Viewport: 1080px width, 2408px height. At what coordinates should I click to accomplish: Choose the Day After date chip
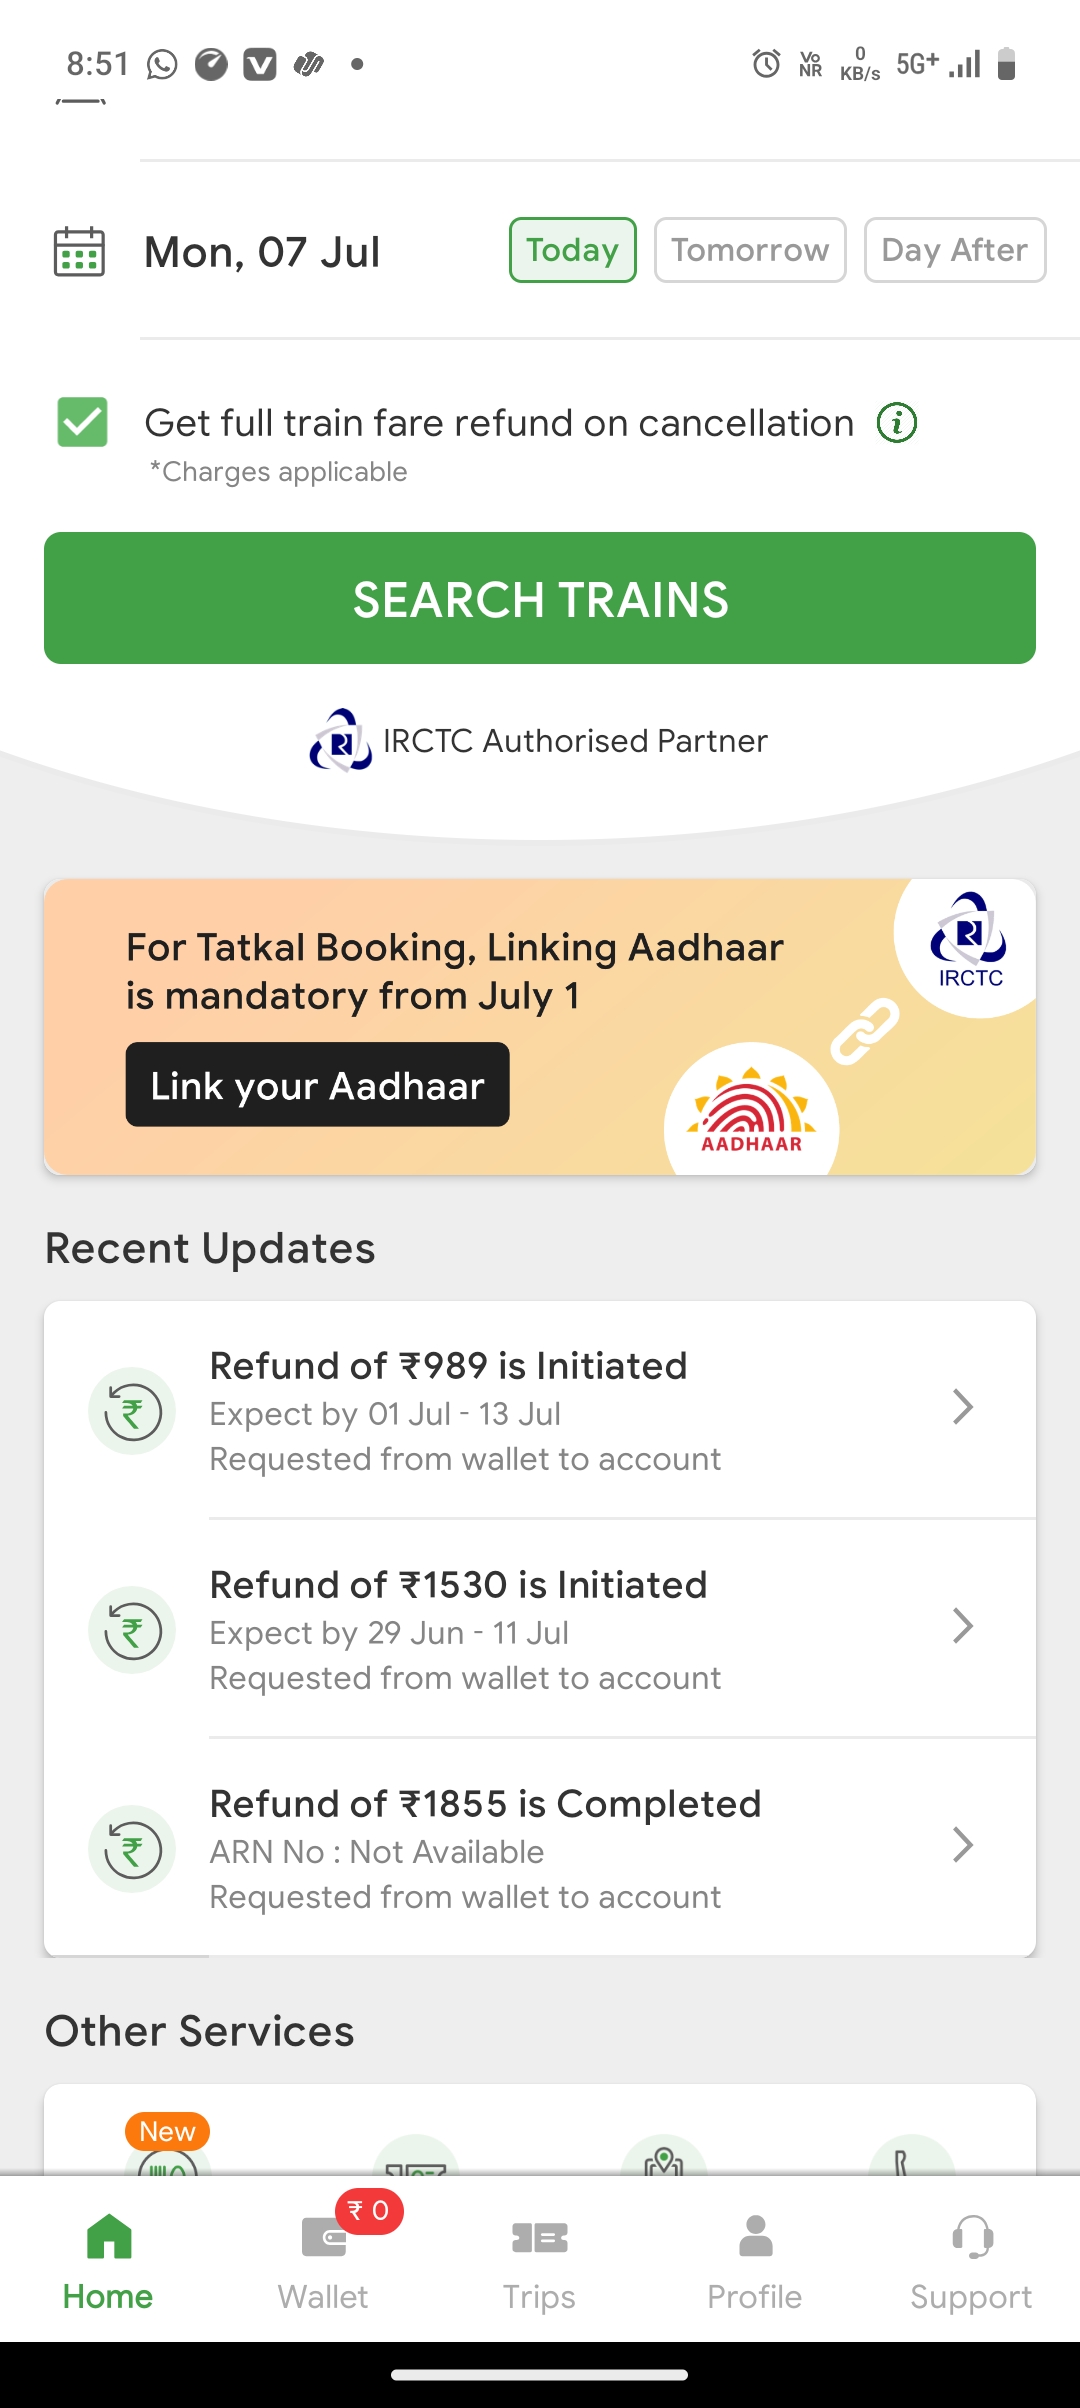pyautogui.click(x=955, y=250)
